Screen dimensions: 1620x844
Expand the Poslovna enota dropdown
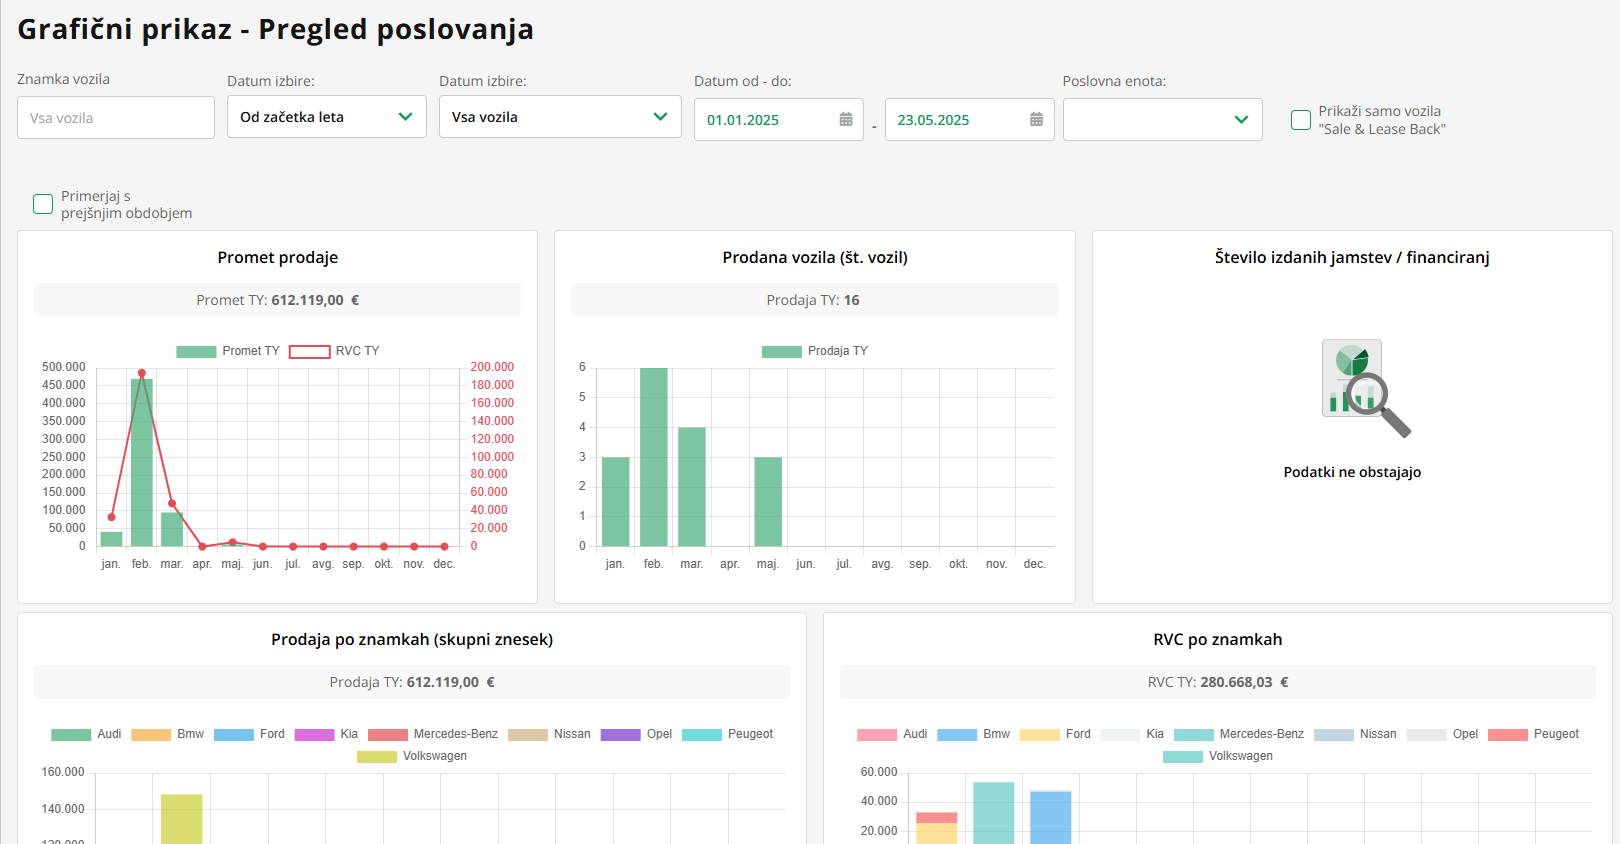pos(1163,120)
